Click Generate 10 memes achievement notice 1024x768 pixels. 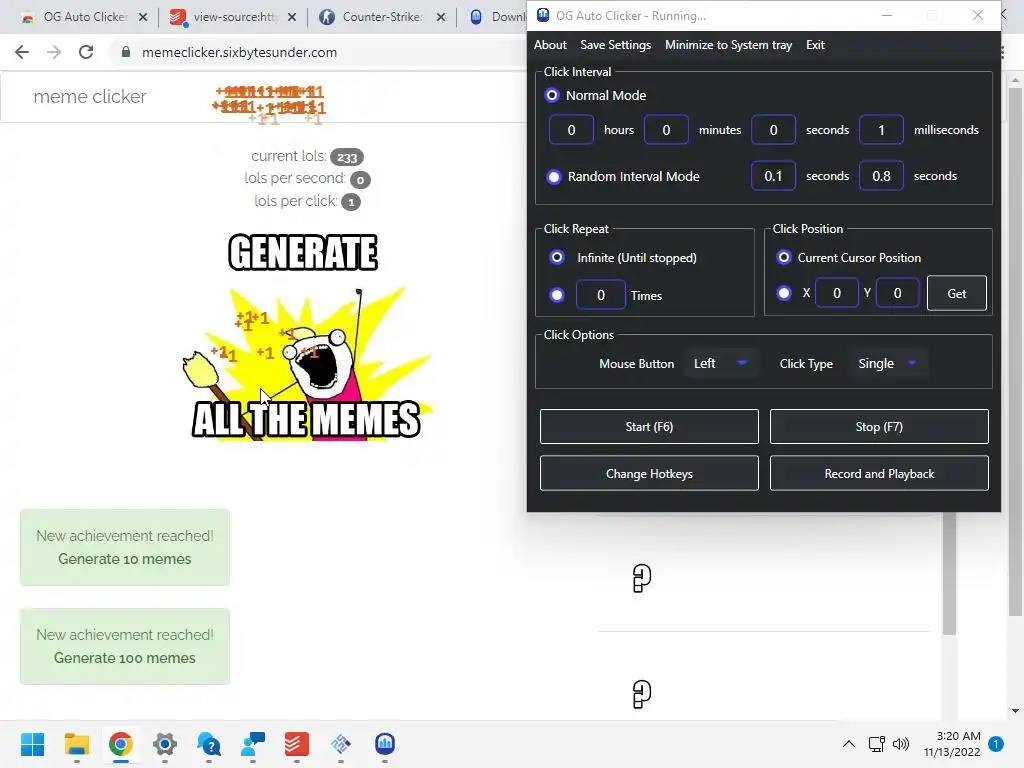point(125,547)
